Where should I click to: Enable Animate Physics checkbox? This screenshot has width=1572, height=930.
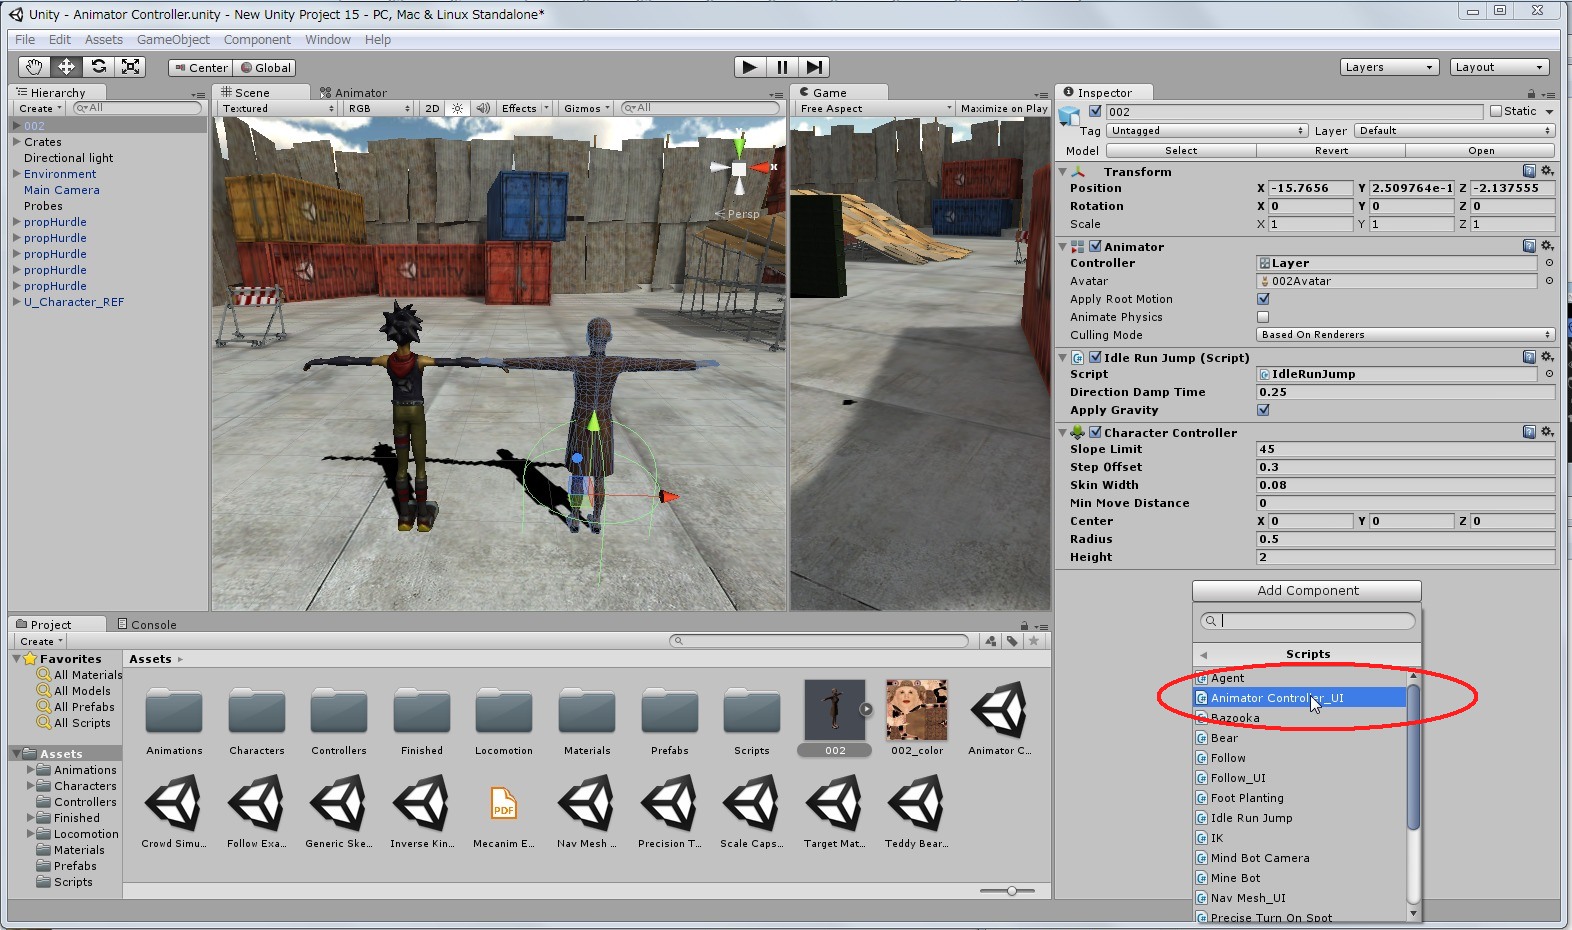pyautogui.click(x=1263, y=317)
